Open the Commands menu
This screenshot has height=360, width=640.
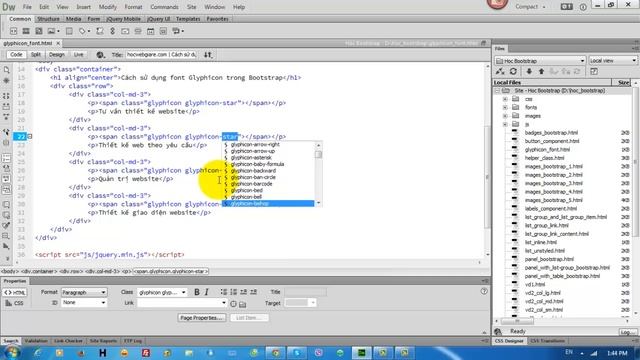pos(164,7)
